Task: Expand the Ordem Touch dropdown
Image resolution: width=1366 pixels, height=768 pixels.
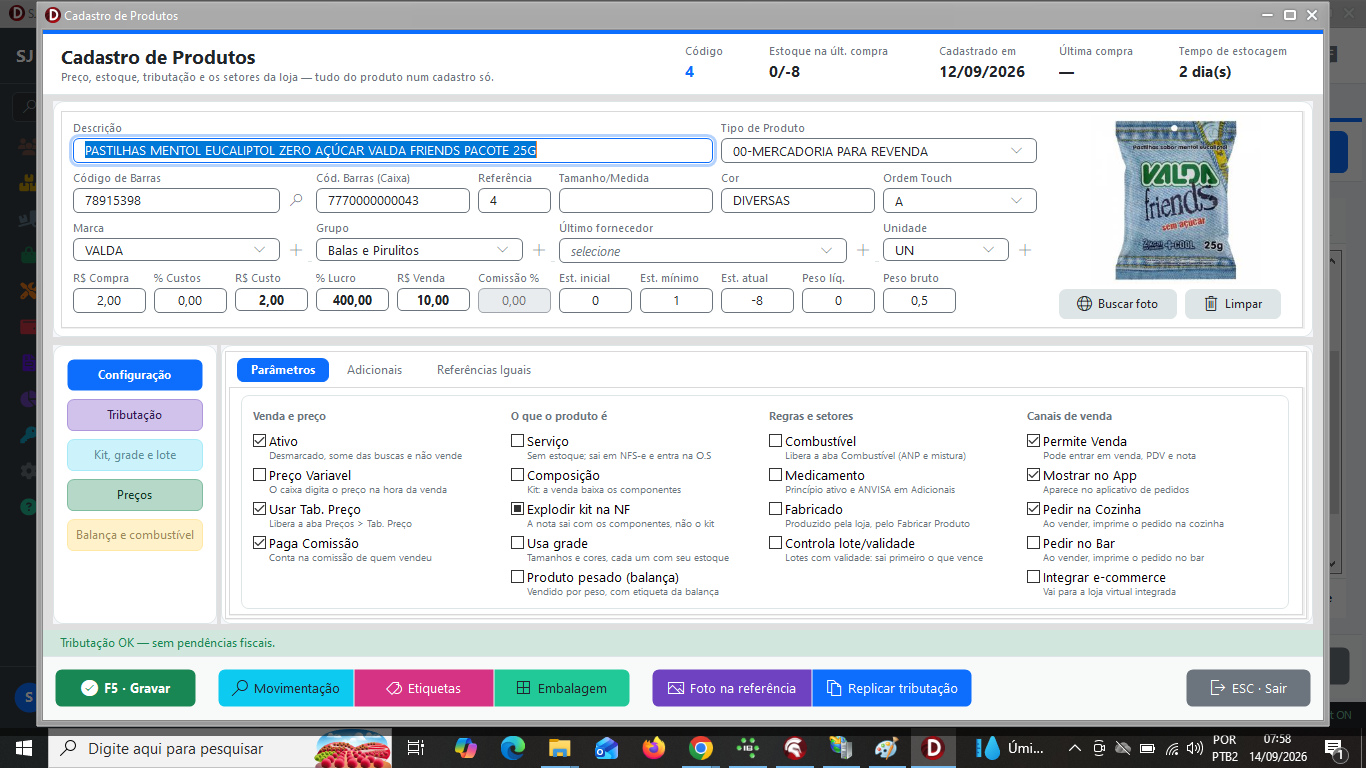Action: coord(960,201)
